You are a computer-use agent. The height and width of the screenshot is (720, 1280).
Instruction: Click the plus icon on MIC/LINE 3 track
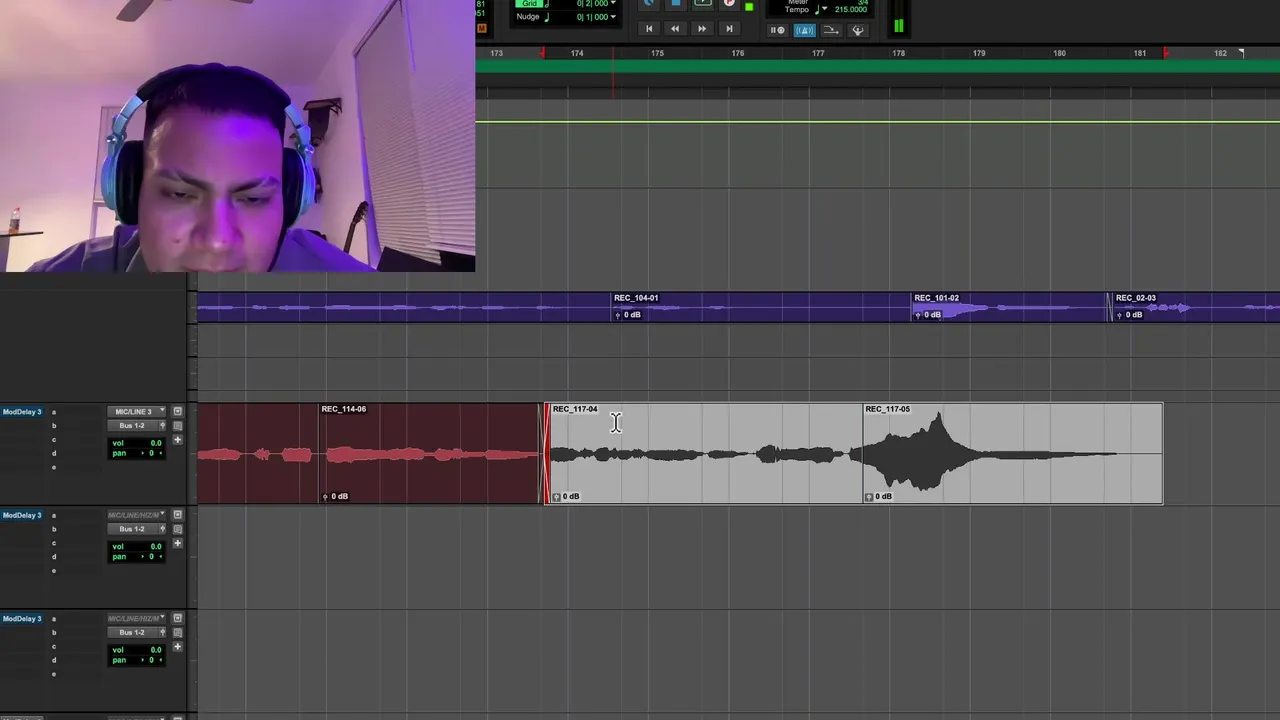click(178, 440)
